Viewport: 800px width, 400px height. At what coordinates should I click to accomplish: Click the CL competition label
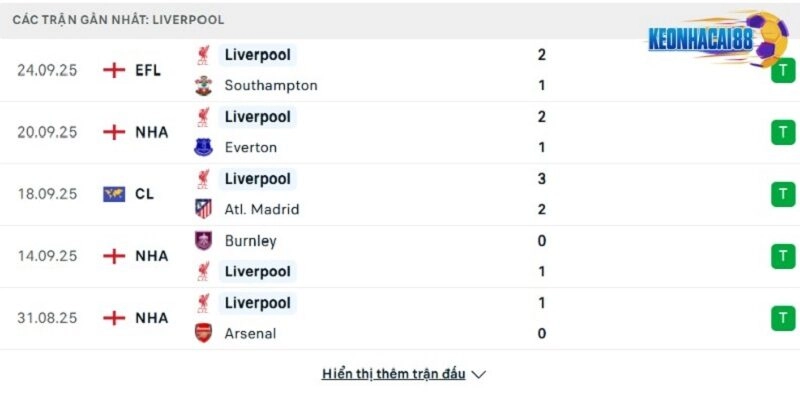coord(145,194)
